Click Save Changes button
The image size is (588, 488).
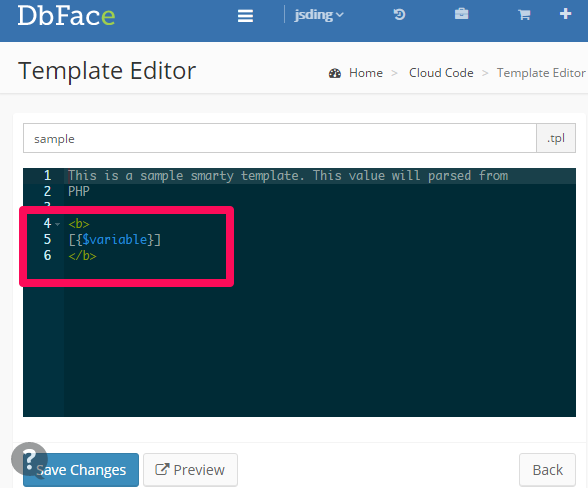pyautogui.click(x=81, y=470)
